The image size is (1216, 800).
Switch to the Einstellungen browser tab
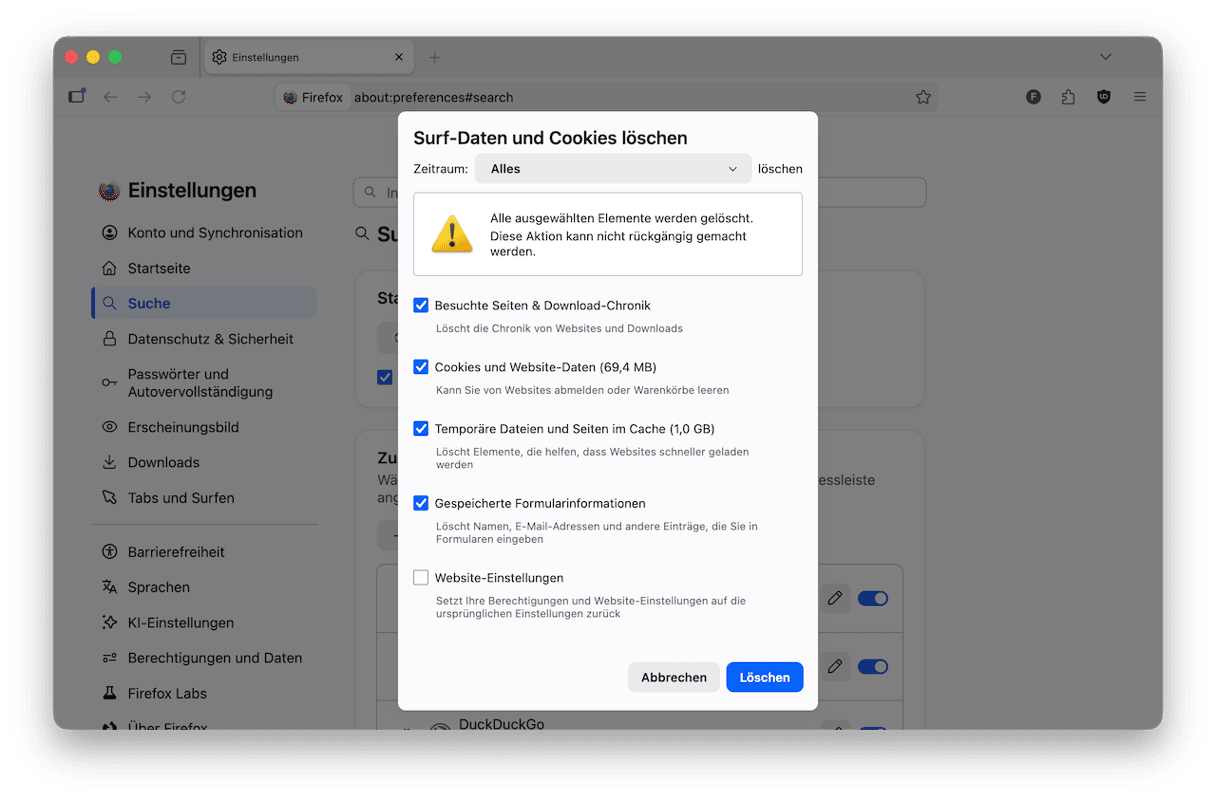[309, 57]
